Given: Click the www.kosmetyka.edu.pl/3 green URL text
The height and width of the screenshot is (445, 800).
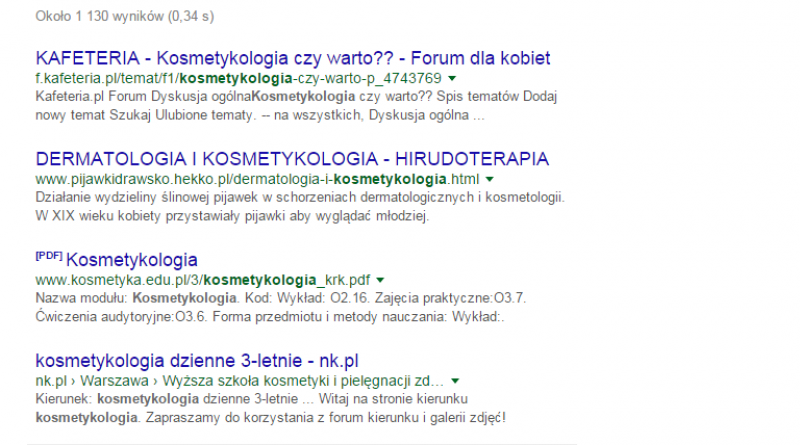Looking at the screenshot, I should [203, 280].
